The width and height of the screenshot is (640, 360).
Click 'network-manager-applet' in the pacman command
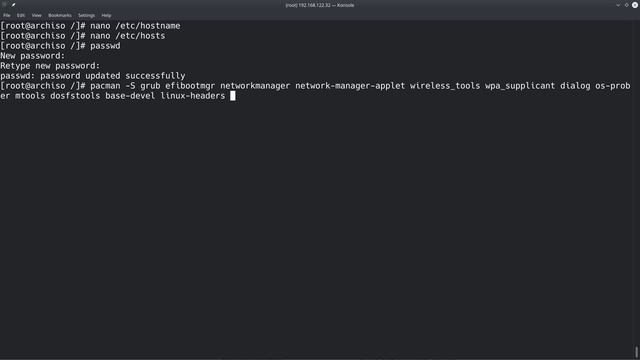(350, 86)
